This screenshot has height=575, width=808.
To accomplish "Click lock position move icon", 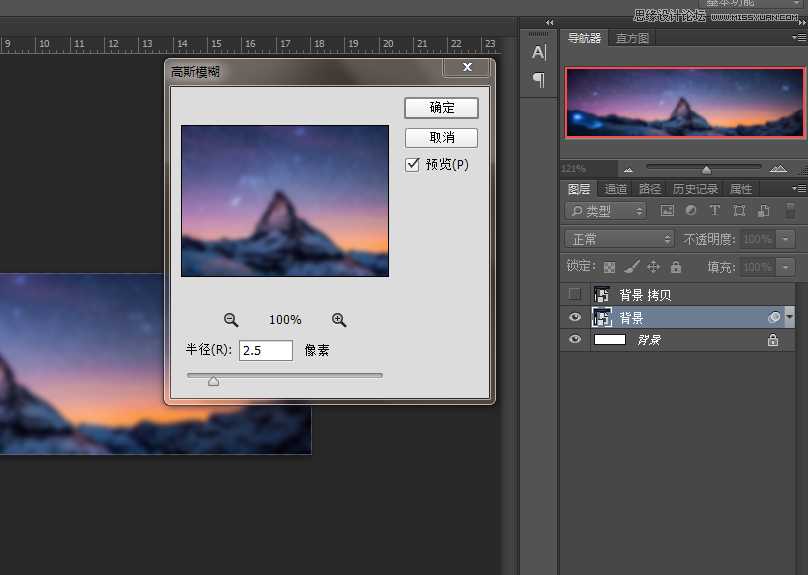I will 654,267.
